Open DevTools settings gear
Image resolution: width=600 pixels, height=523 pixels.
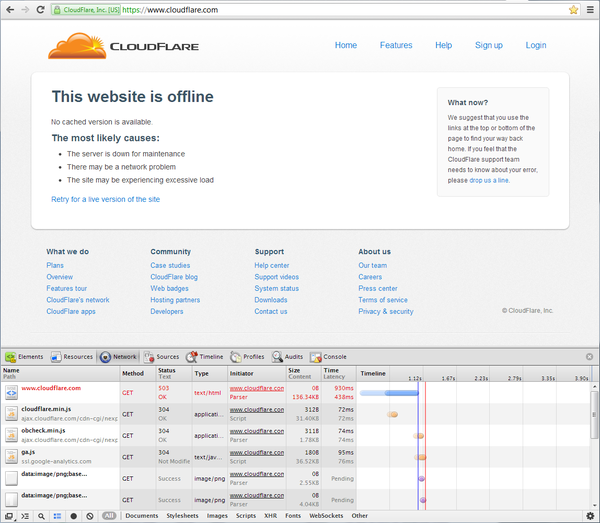coord(590,516)
